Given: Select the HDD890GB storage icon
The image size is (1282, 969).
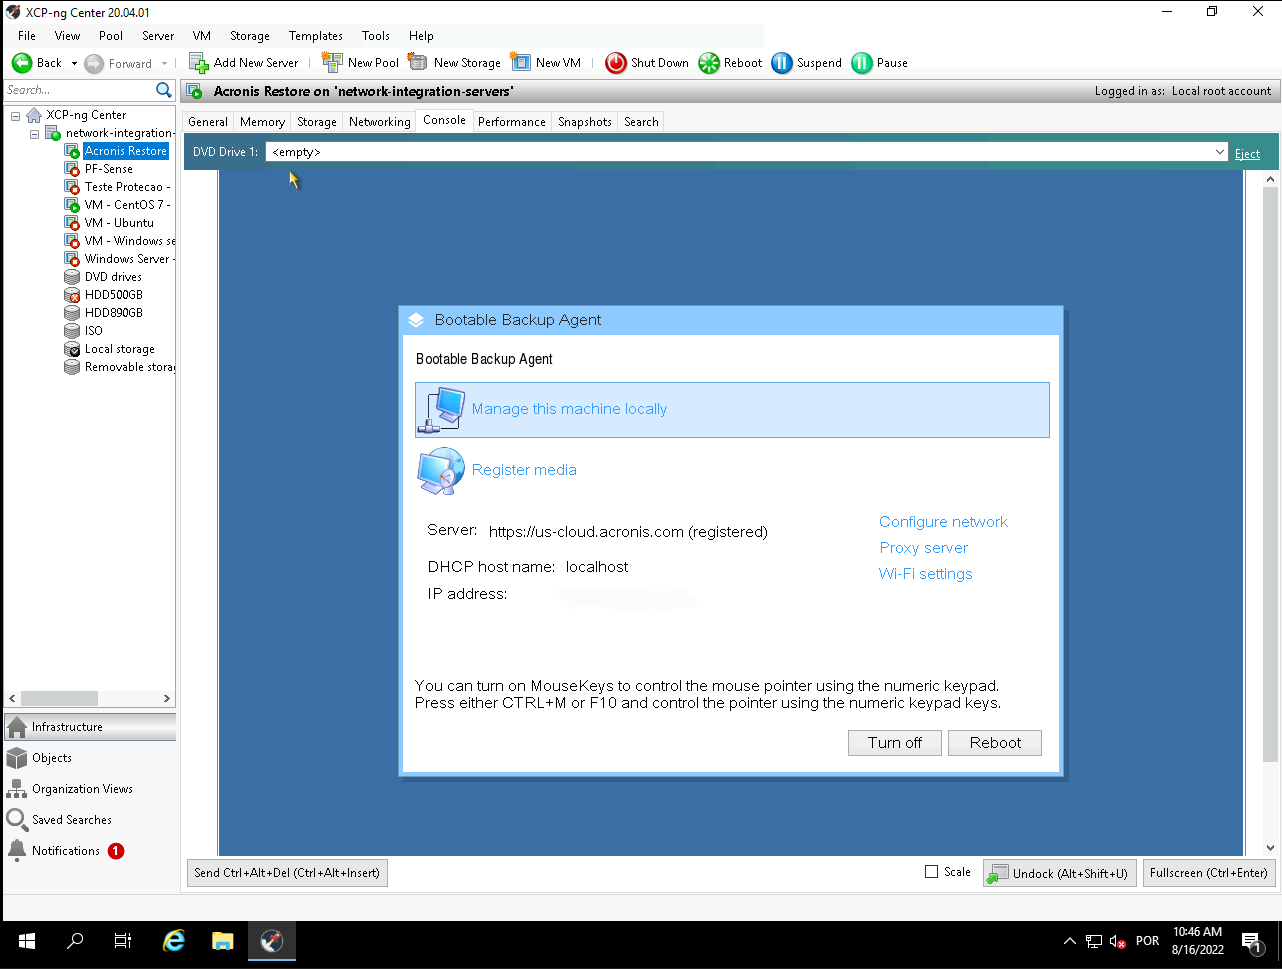Looking at the screenshot, I should [x=72, y=313].
